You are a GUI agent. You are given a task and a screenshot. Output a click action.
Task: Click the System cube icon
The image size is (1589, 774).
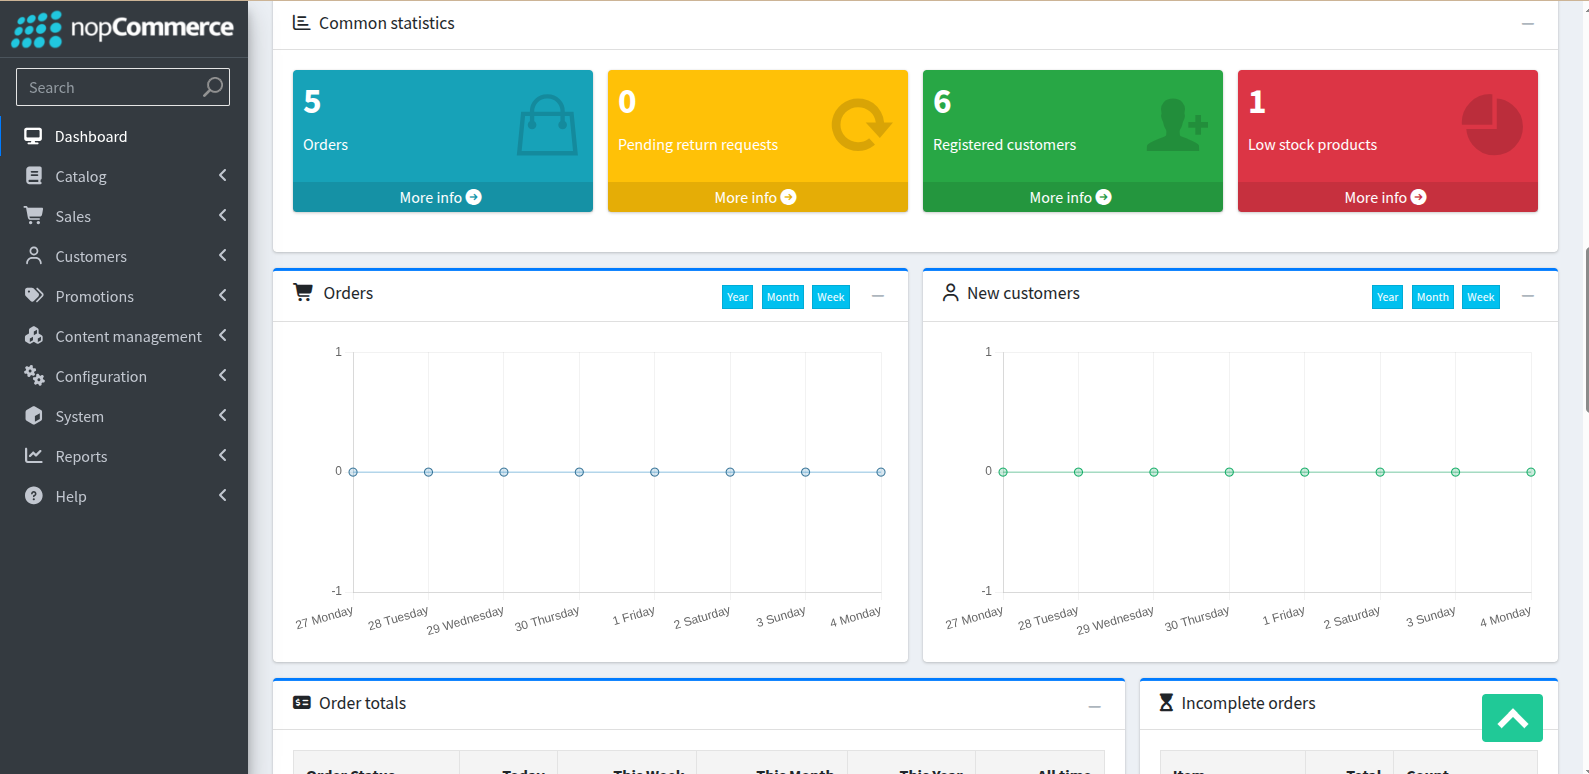(x=34, y=415)
